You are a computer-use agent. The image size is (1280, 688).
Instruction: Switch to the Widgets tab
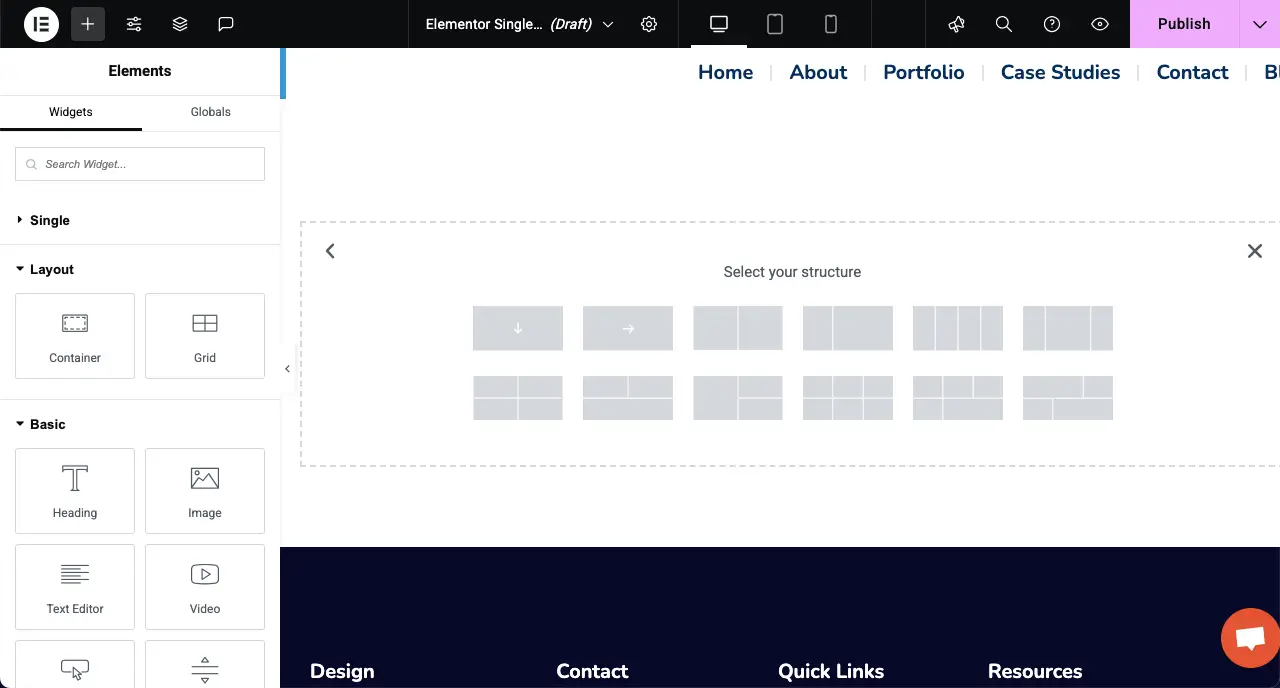(x=71, y=112)
